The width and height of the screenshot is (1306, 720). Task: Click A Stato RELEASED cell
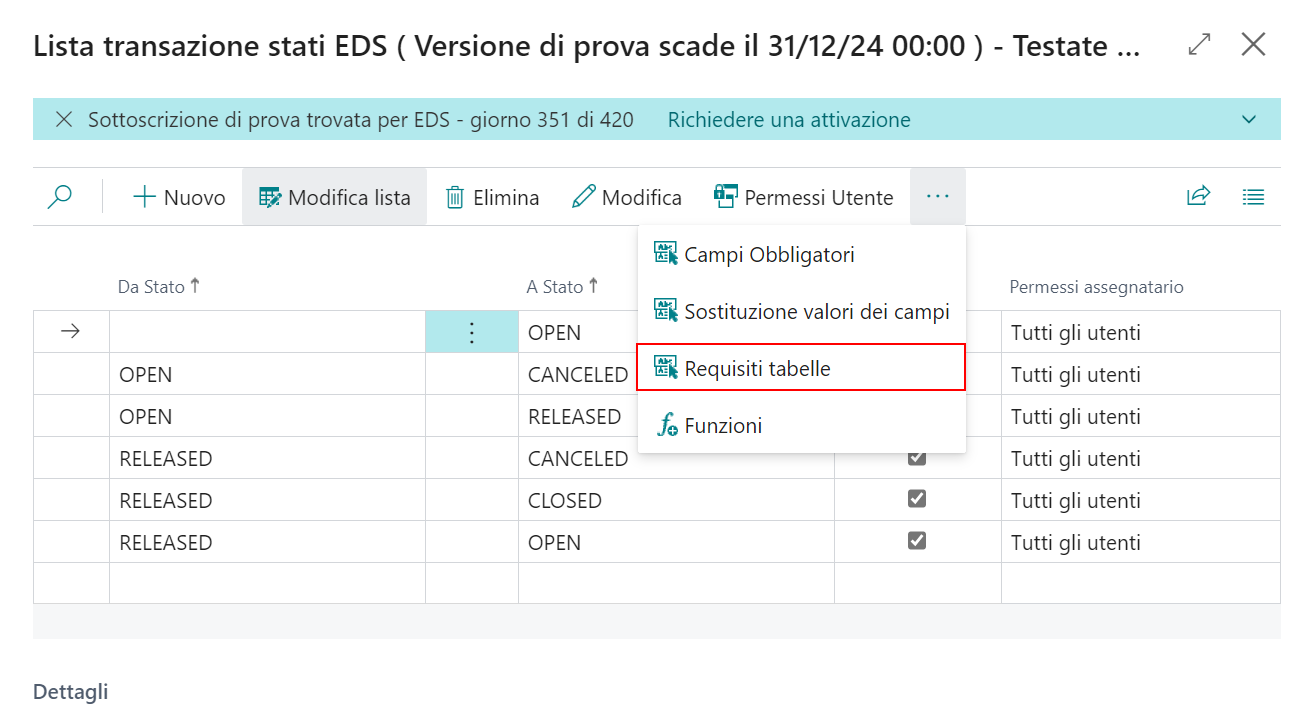click(574, 417)
